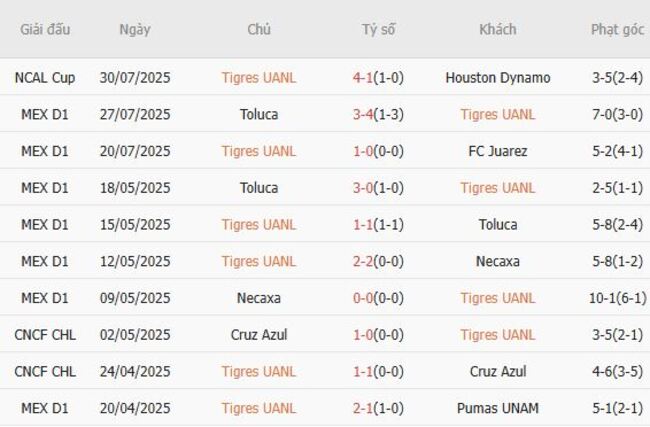Click home team Necaxa in the 09/05/2025 row

[x=259, y=298]
